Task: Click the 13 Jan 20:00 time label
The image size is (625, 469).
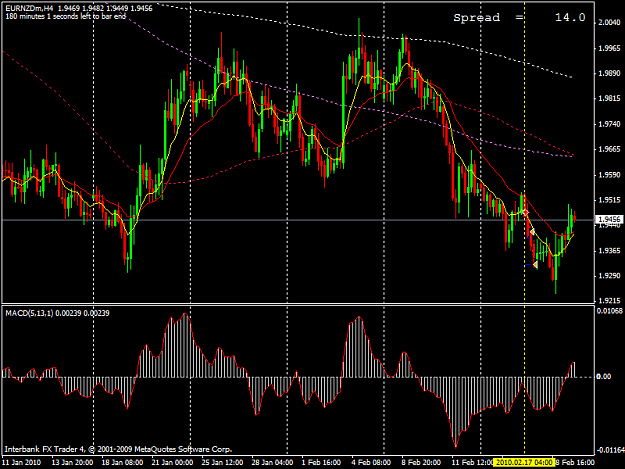Action: [x=72, y=462]
